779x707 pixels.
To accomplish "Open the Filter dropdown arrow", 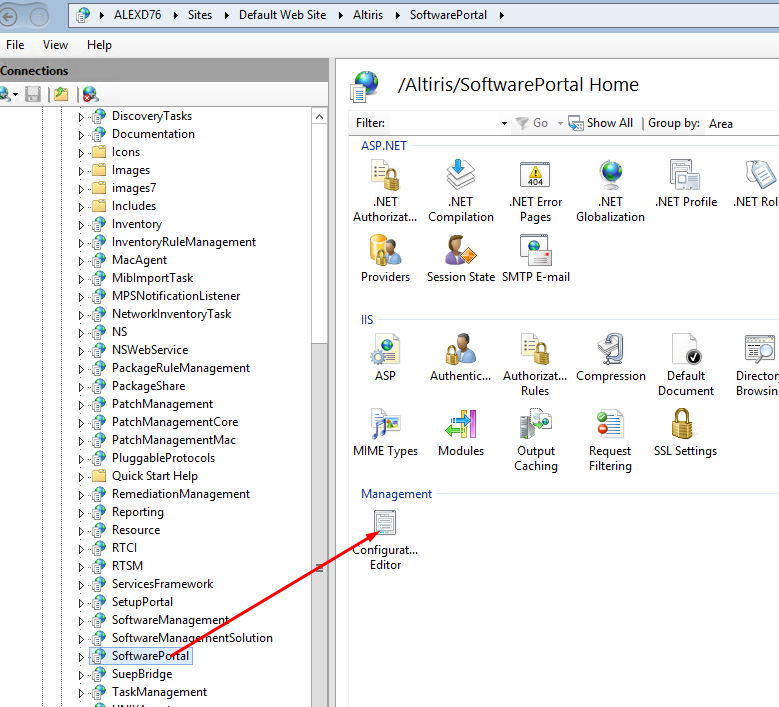I will 504,124.
